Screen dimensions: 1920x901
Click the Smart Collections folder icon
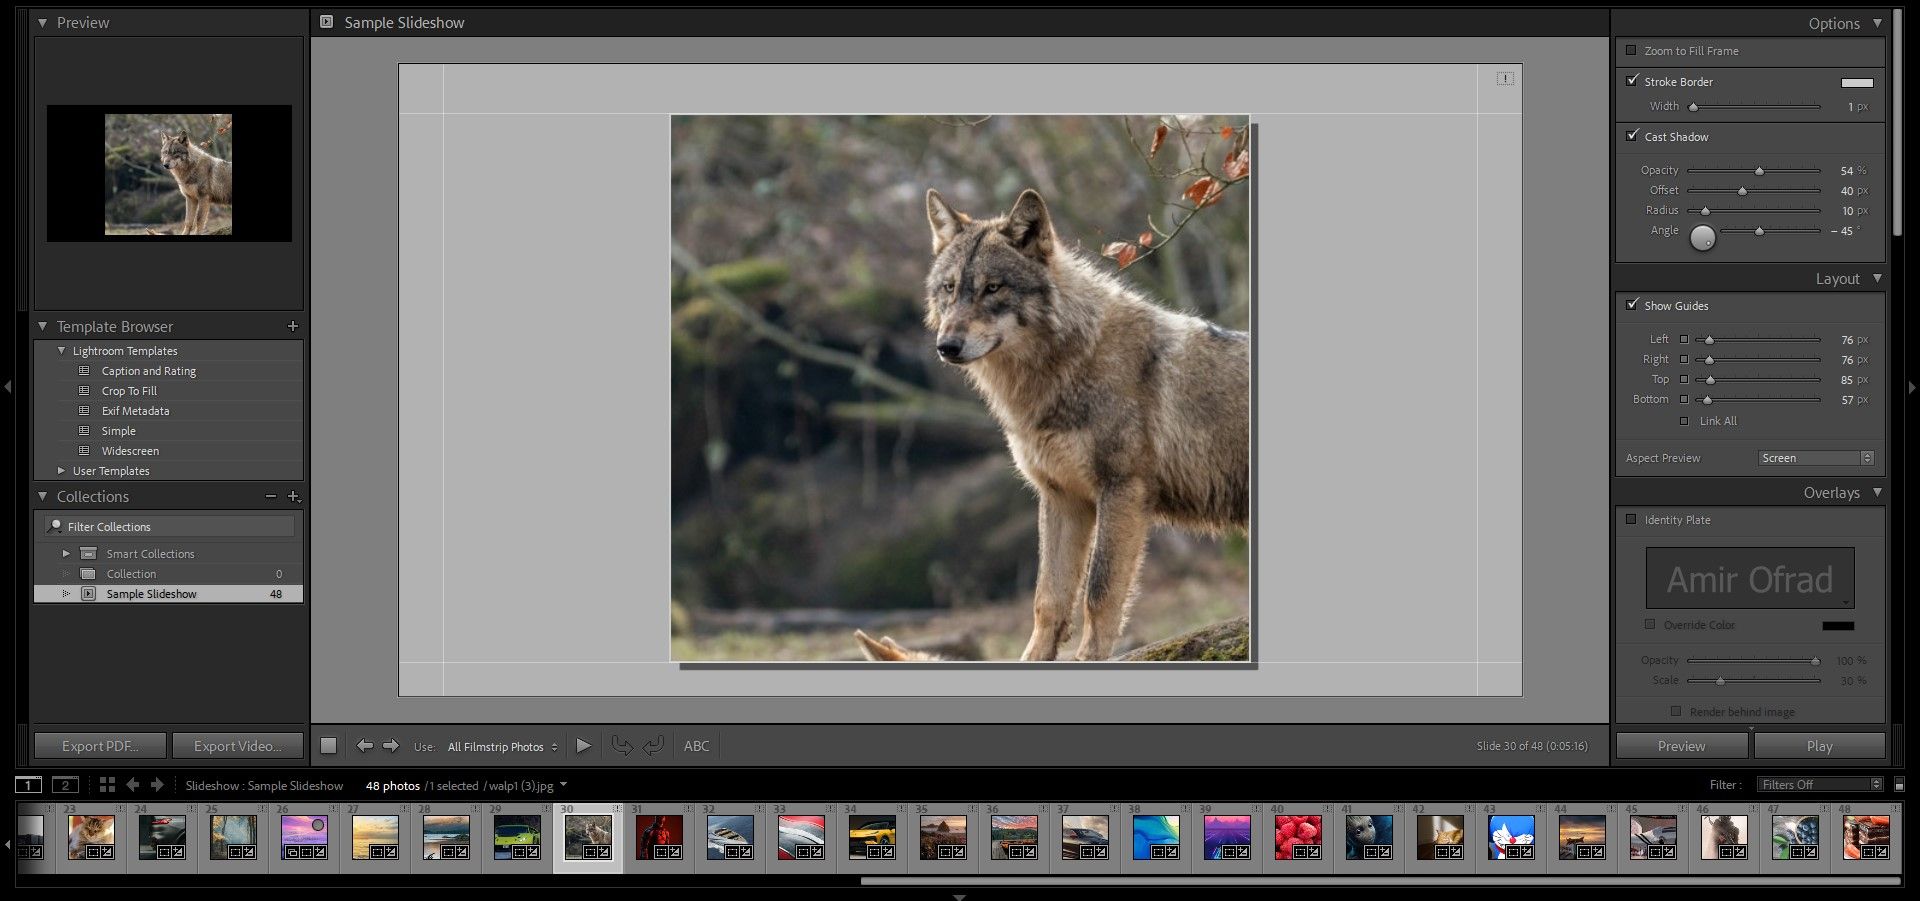[88, 554]
